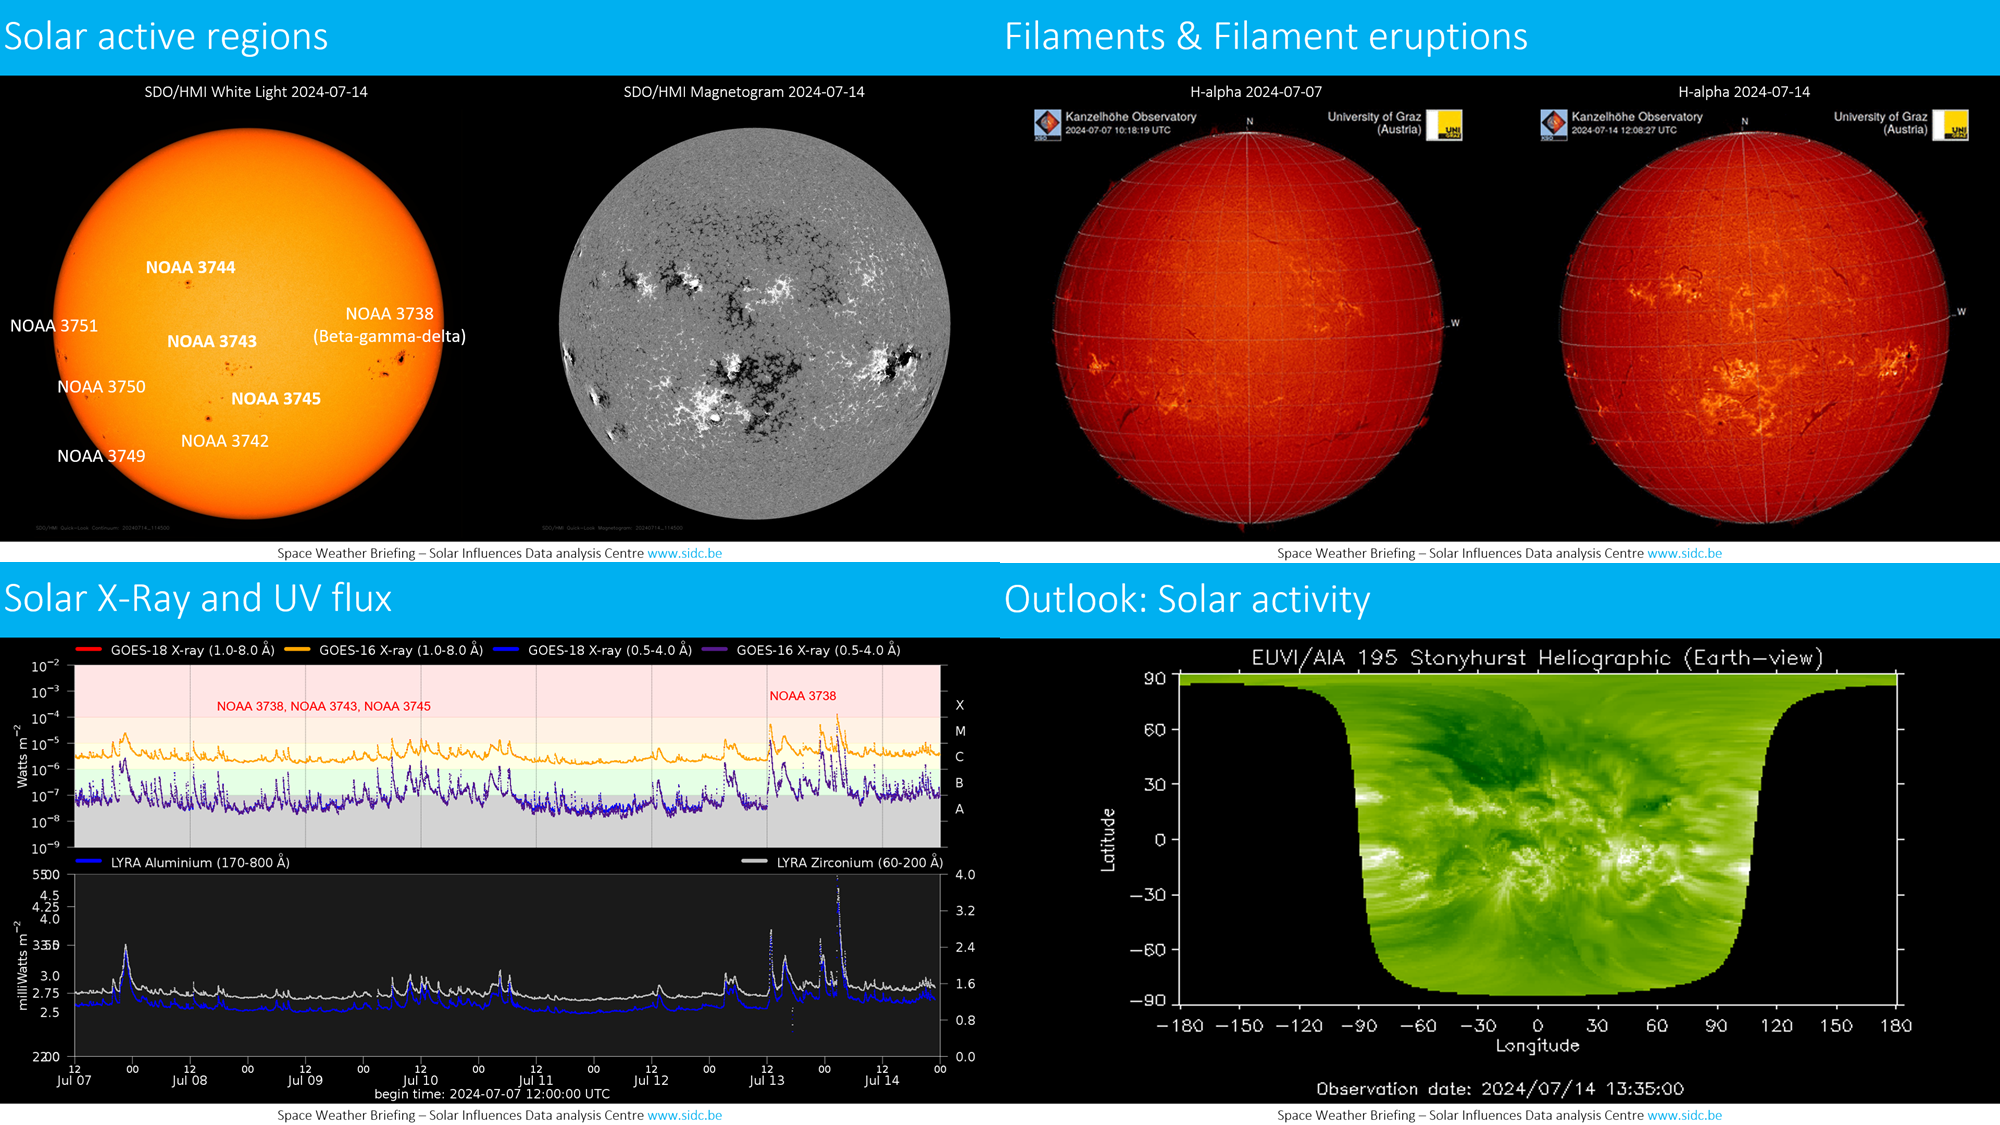Open www.sidc.be link under Outlook panel
The width and height of the screenshot is (2000, 1125).
click(x=1684, y=1115)
